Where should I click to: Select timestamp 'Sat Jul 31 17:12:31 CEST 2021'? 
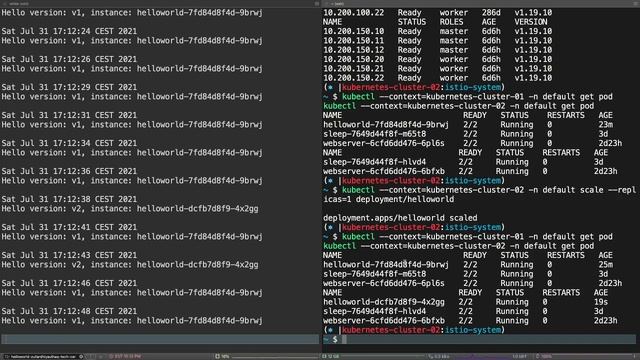(69, 115)
